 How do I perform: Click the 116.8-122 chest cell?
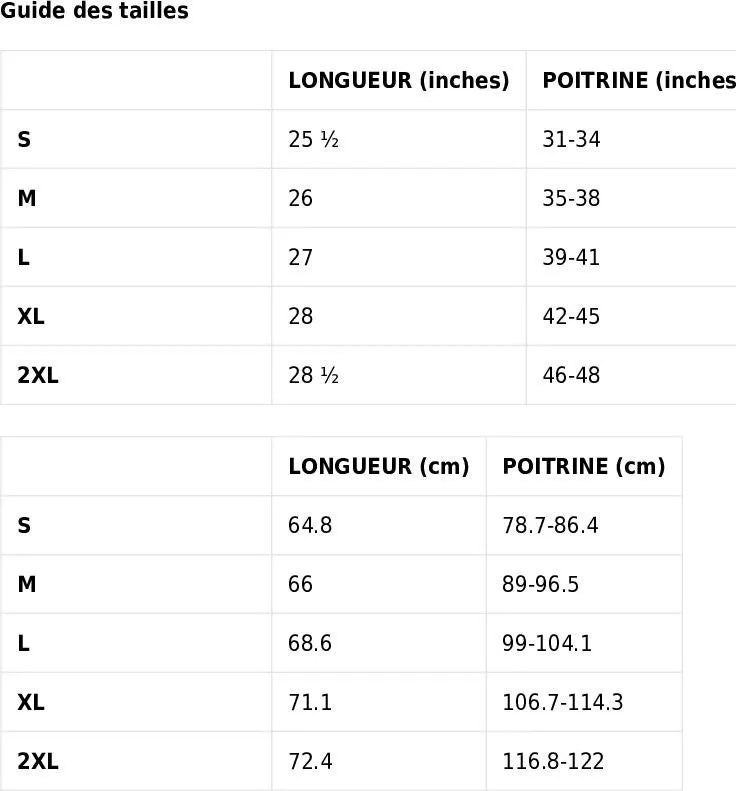click(x=584, y=761)
